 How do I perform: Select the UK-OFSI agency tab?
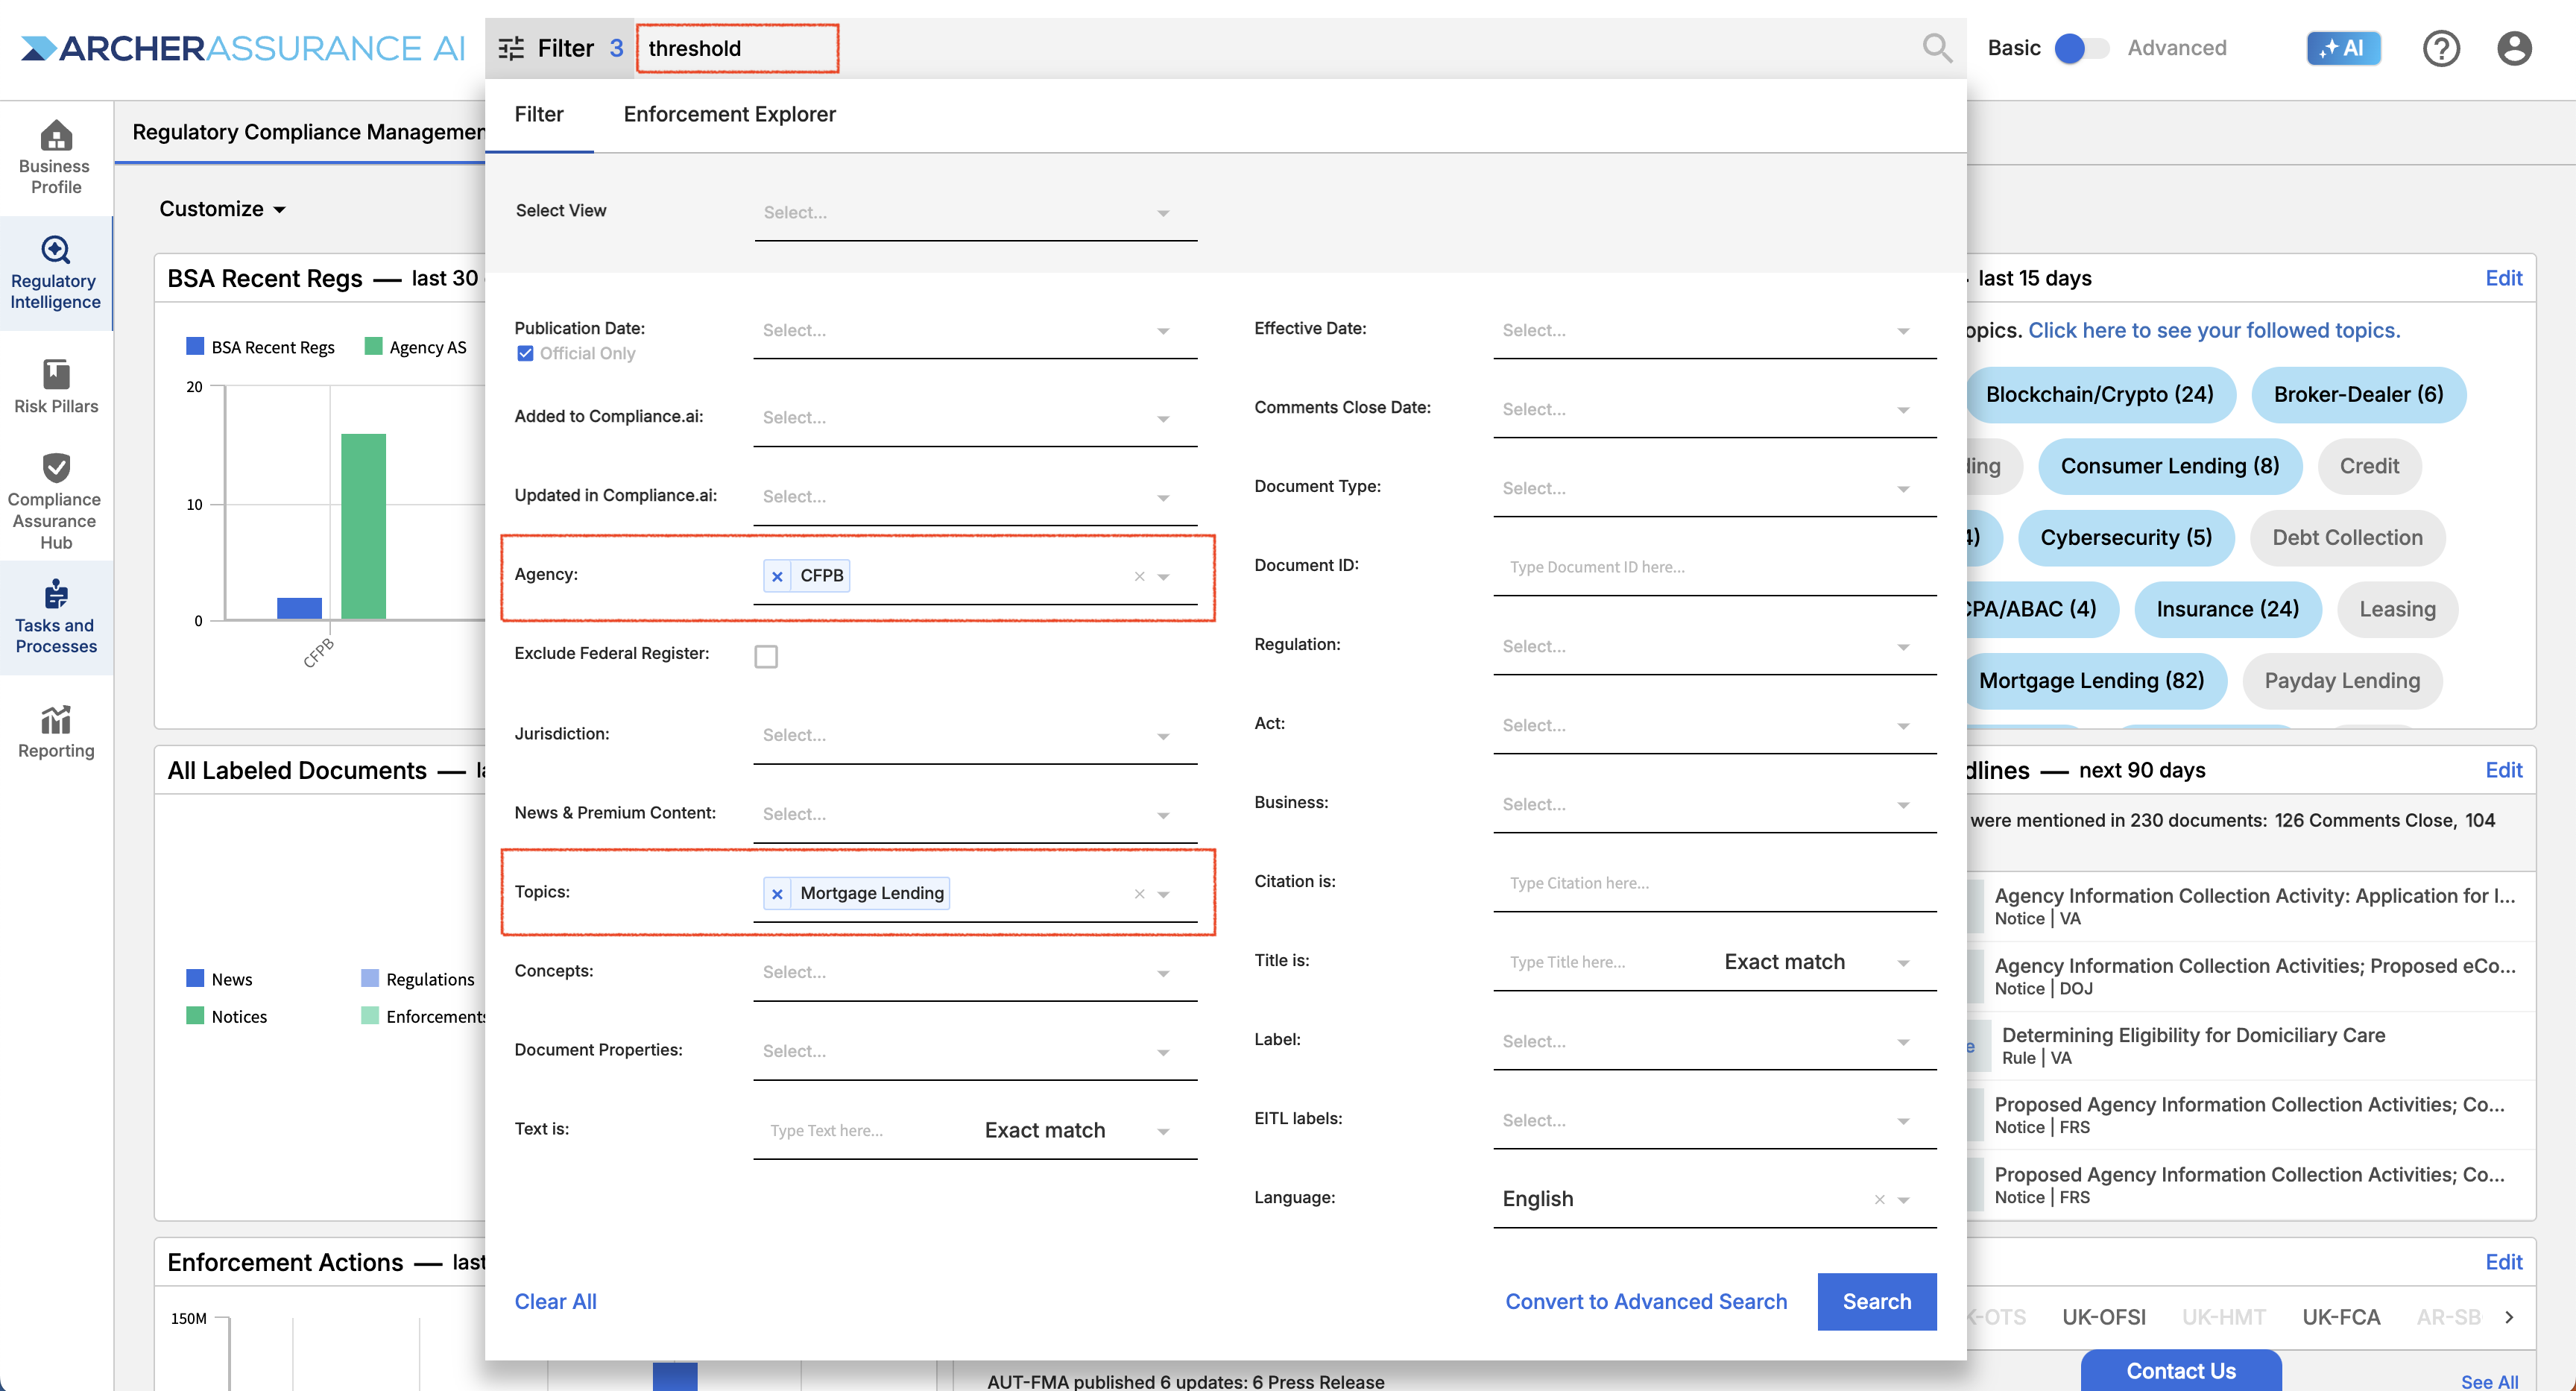(x=2103, y=1317)
